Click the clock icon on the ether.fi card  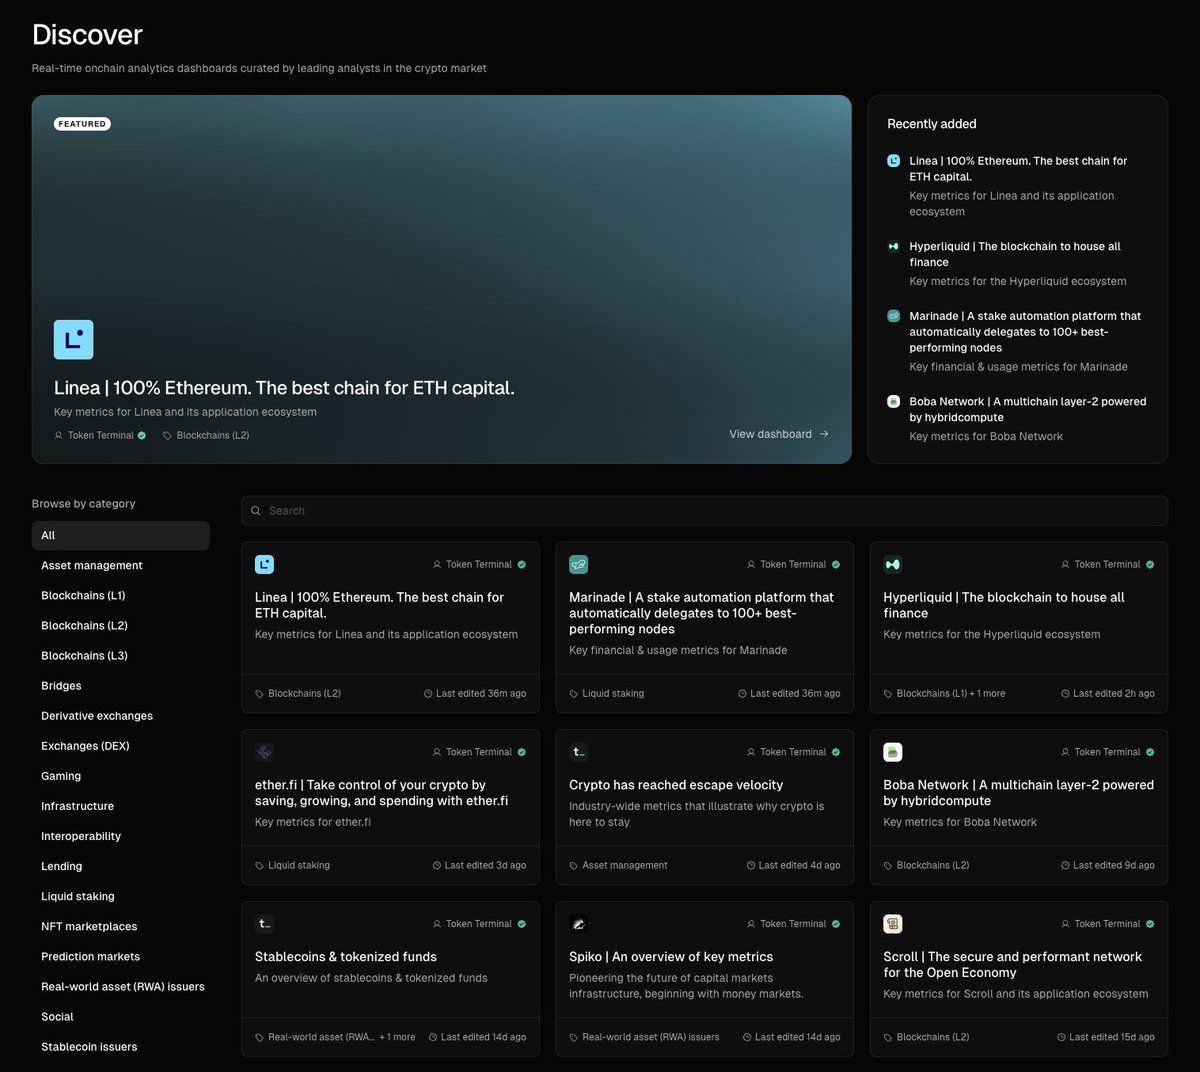[x=437, y=866]
